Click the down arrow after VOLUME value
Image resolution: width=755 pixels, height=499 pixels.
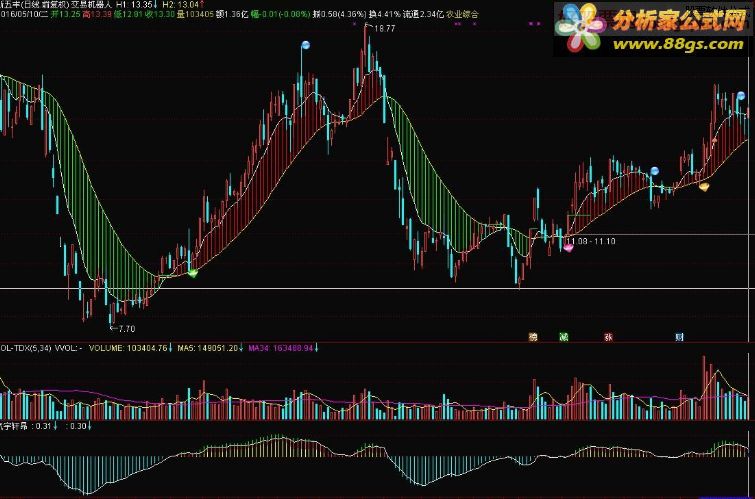(170, 348)
